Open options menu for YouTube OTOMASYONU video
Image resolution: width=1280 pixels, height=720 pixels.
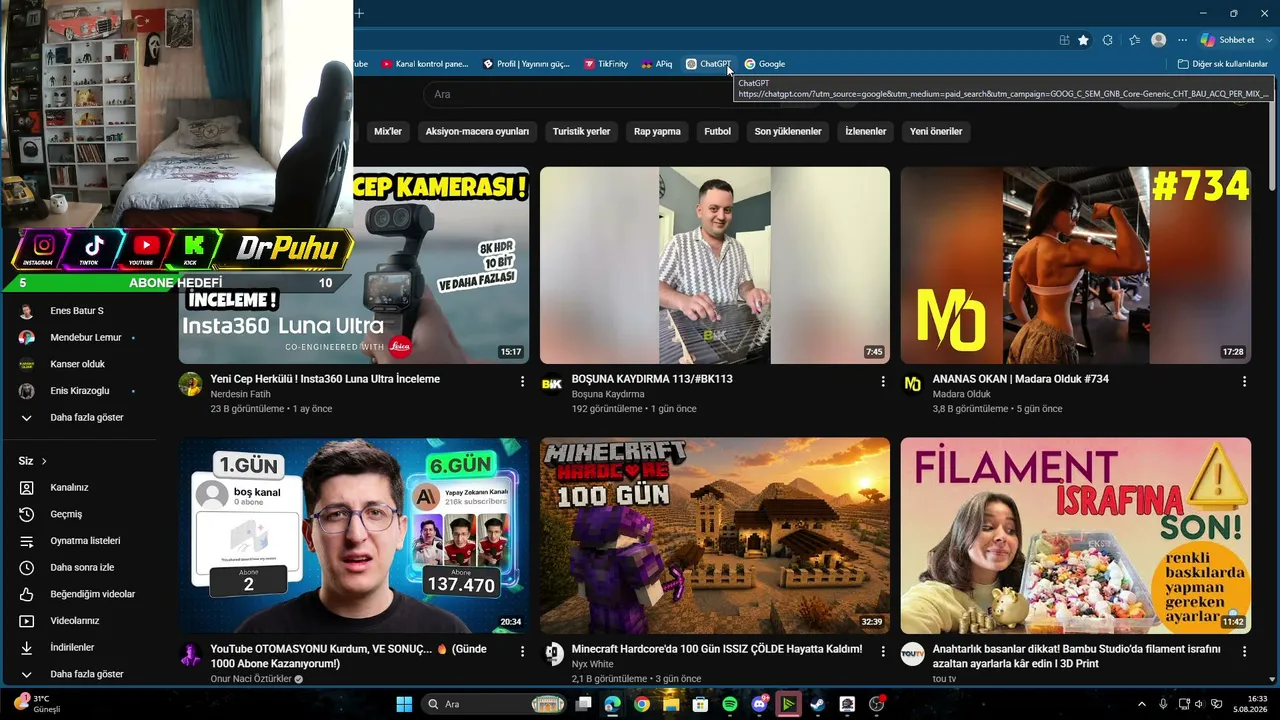coord(522,651)
